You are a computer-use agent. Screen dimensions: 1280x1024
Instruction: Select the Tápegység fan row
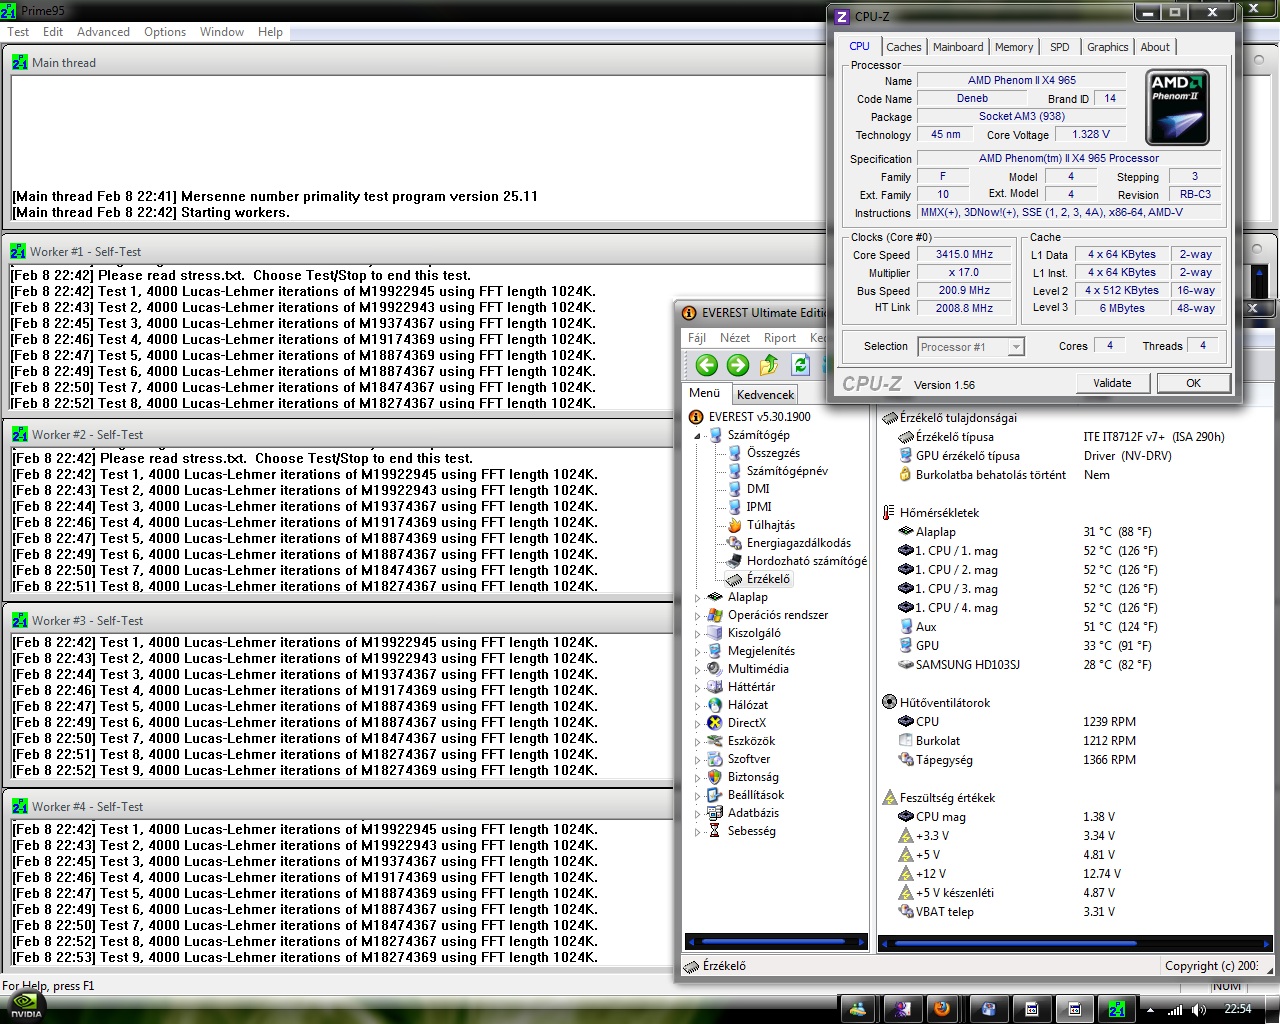pyautogui.click(x=1017, y=760)
